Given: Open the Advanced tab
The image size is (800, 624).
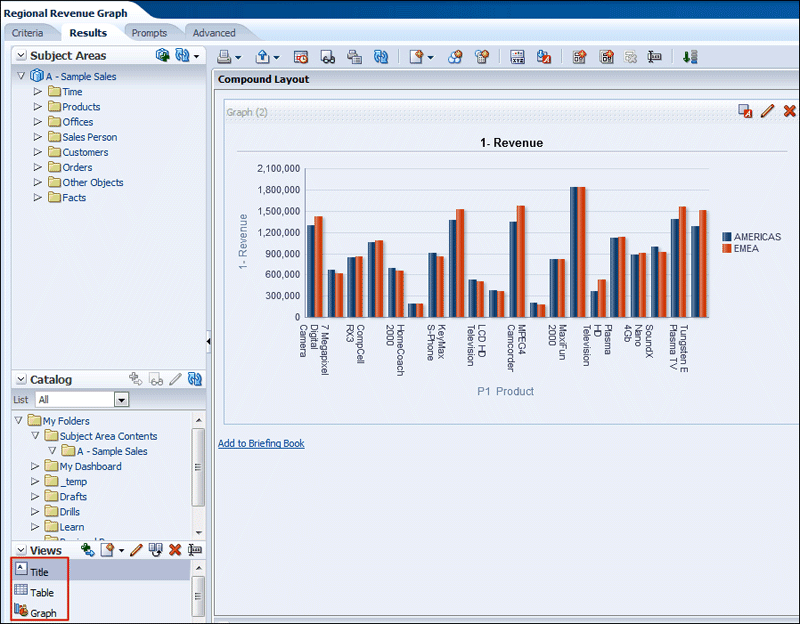Looking at the screenshot, I should 214,33.
